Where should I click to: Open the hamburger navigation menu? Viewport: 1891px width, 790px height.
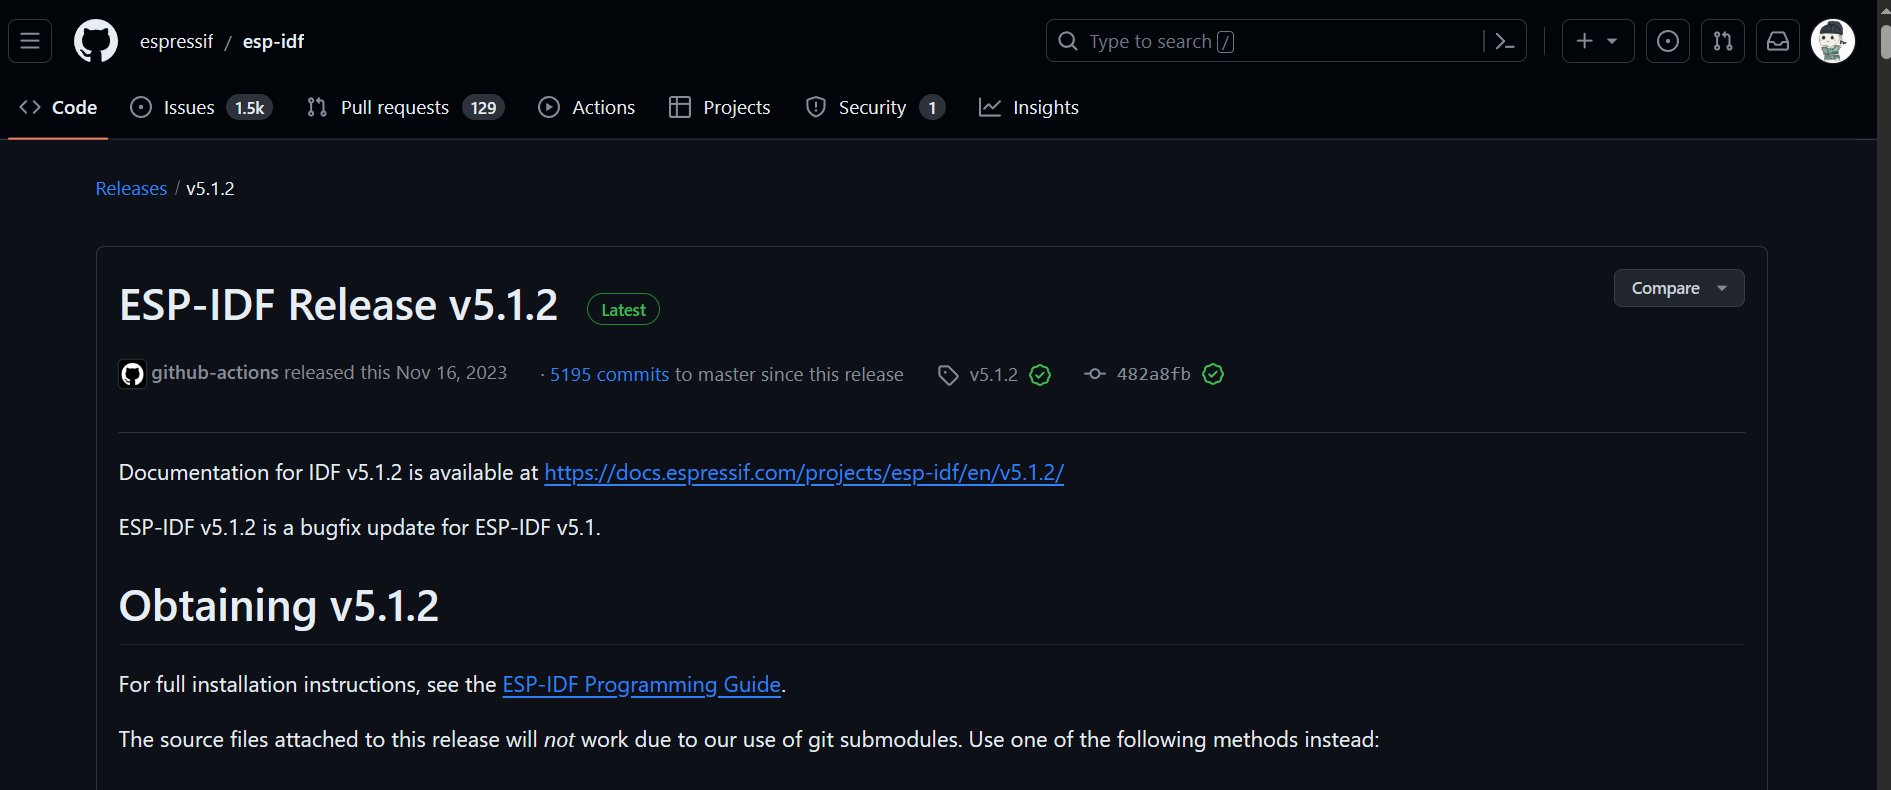30,41
